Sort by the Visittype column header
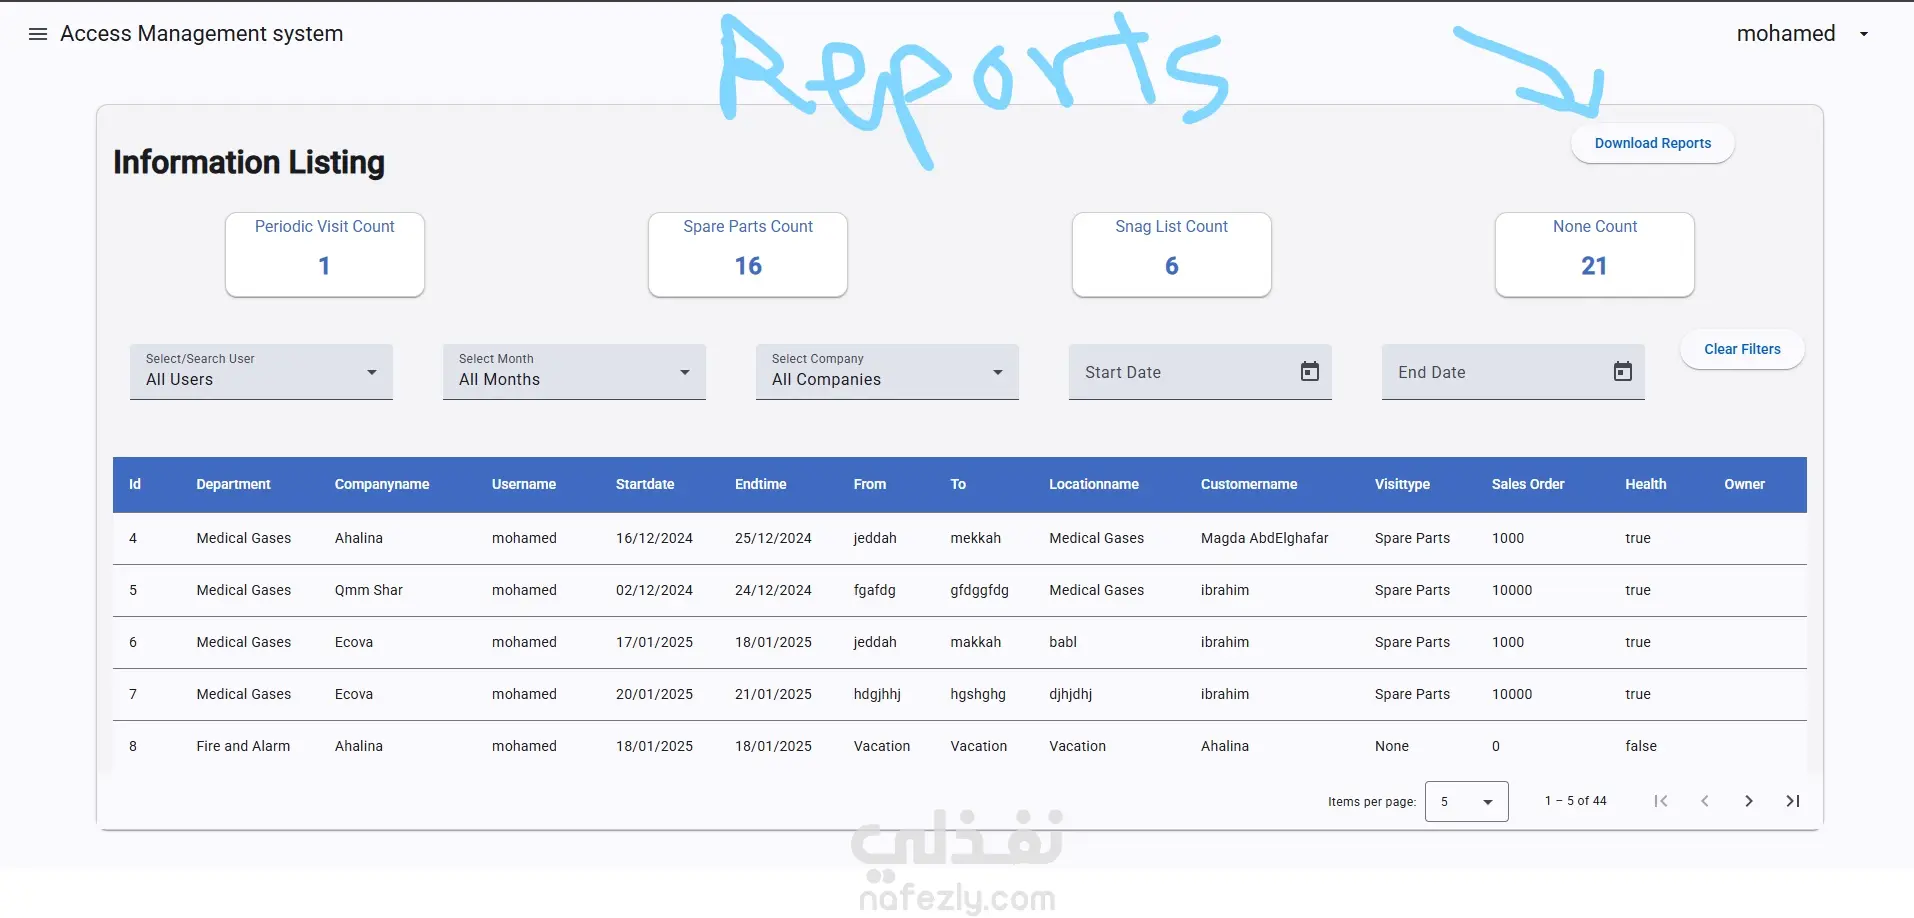 coord(1402,484)
